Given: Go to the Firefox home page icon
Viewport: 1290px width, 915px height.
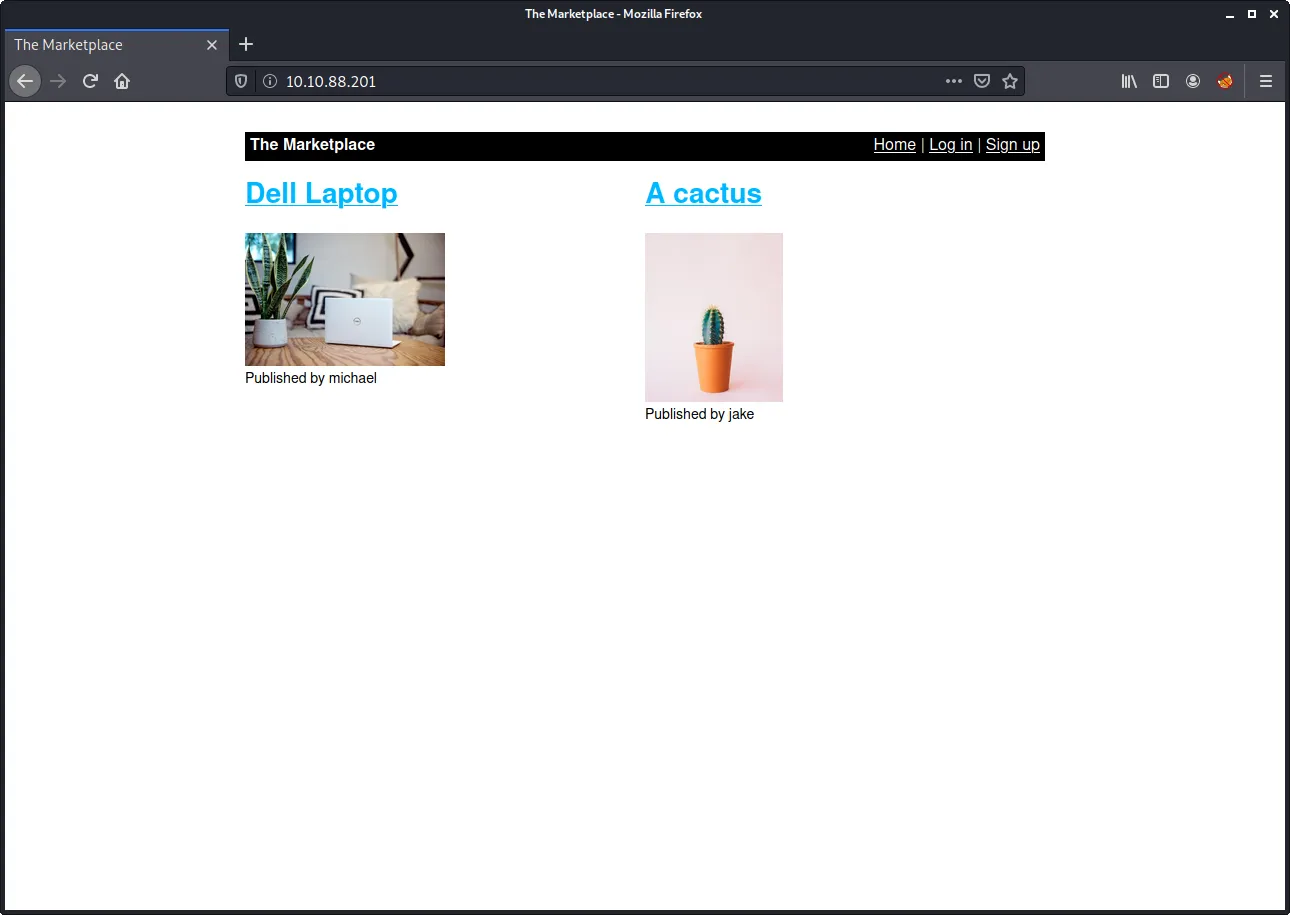Looking at the screenshot, I should point(122,81).
